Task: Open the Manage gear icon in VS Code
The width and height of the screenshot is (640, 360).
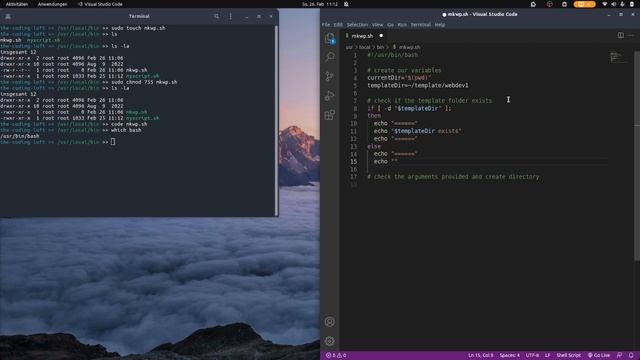Action: [x=330, y=341]
